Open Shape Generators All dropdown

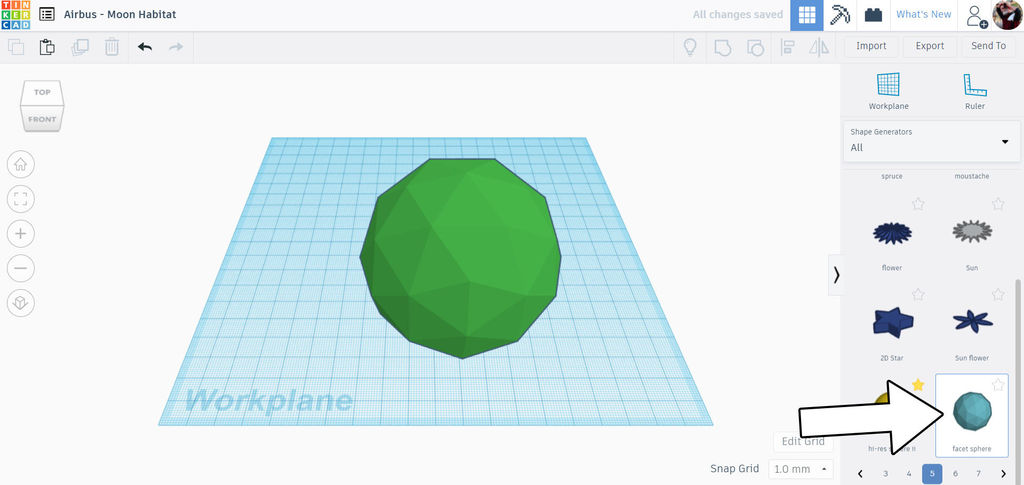pos(932,141)
